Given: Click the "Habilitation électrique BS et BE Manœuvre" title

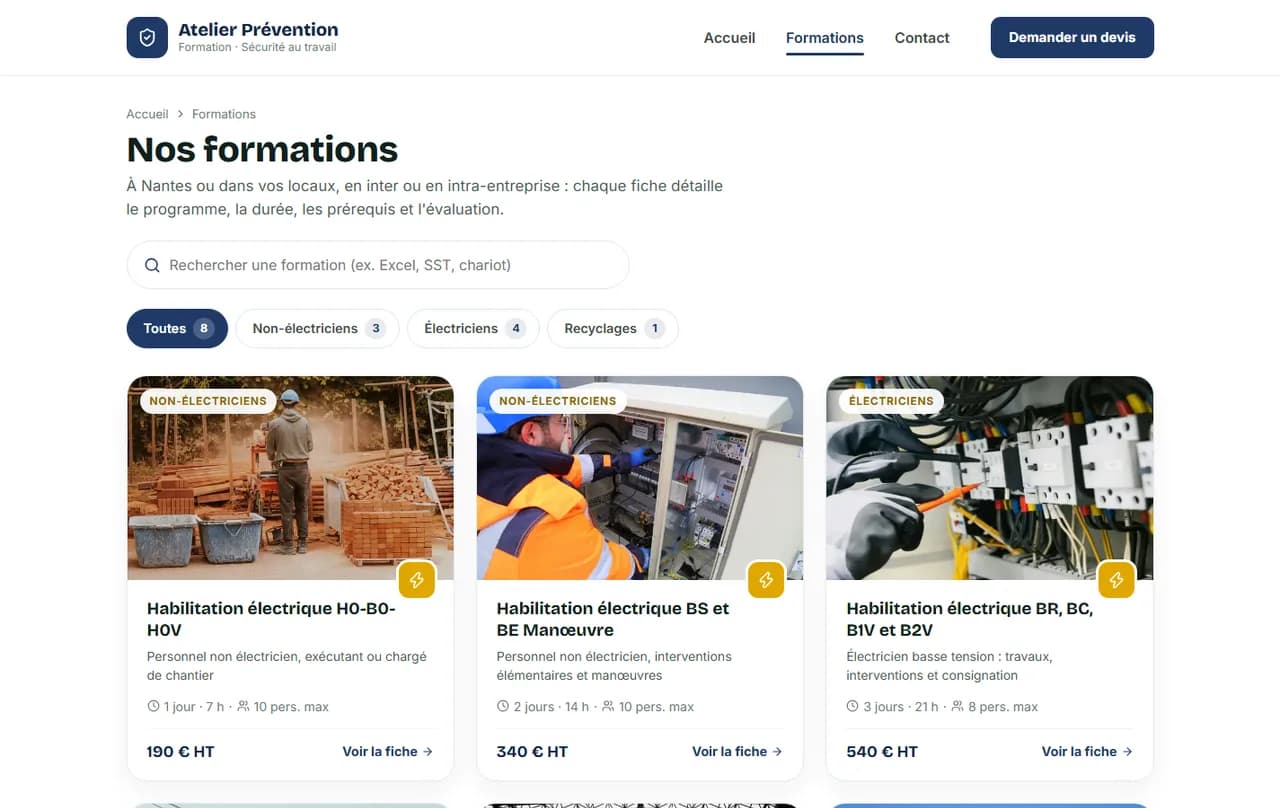Looking at the screenshot, I should click(x=613, y=619).
